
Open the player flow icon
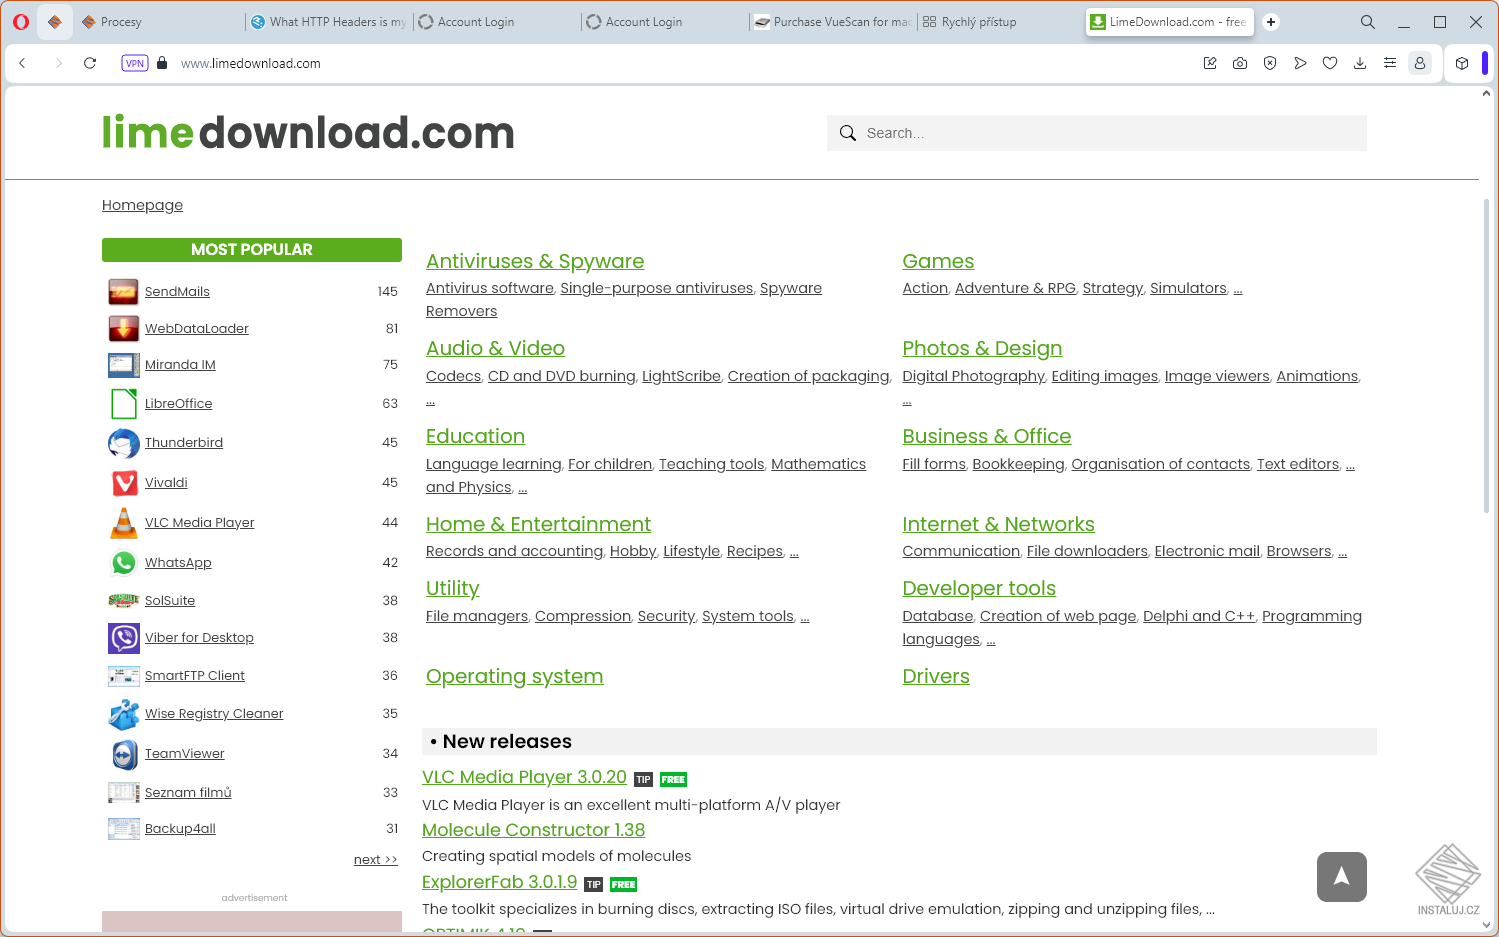point(1300,63)
